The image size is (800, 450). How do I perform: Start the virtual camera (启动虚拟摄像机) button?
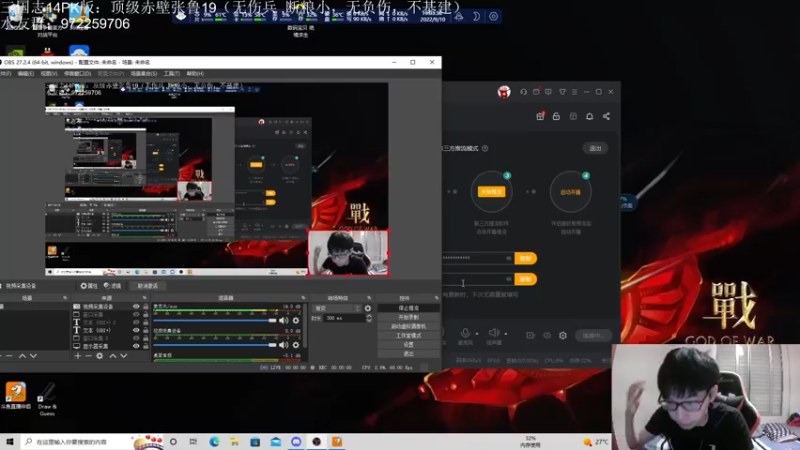tap(408, 327)
